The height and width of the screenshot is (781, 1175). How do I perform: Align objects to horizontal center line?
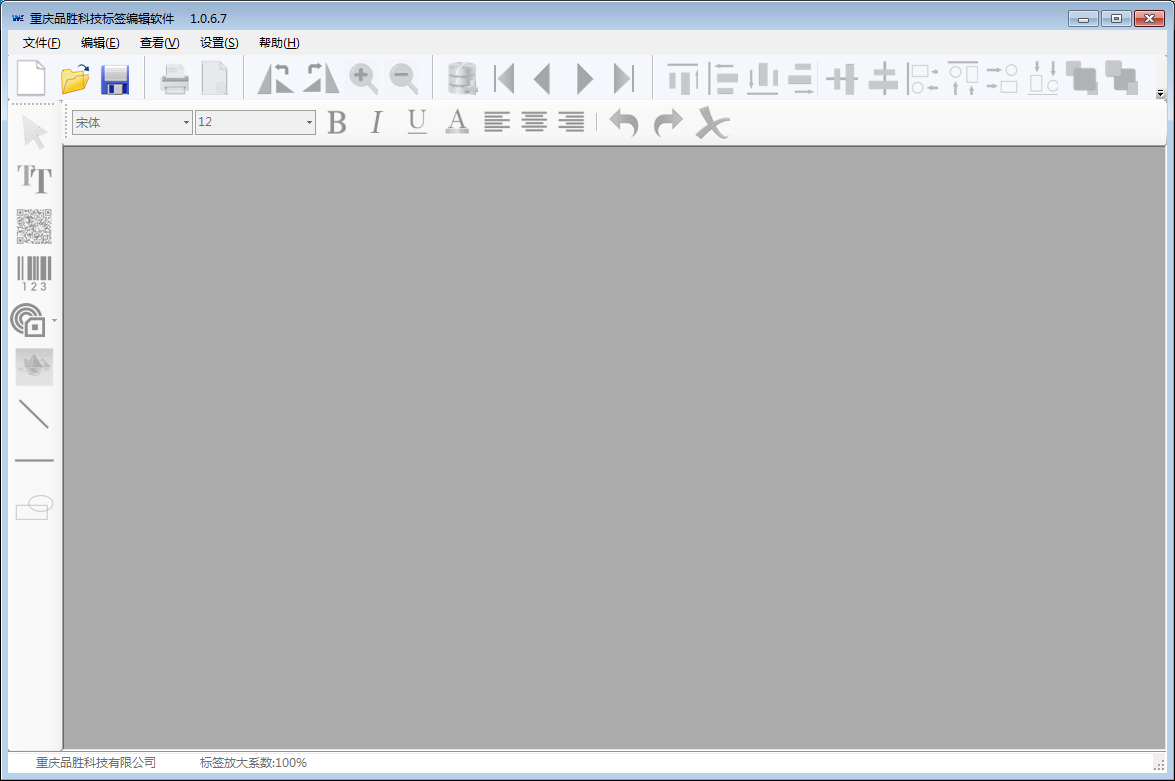pyautogui.click(x=842, y=79)
